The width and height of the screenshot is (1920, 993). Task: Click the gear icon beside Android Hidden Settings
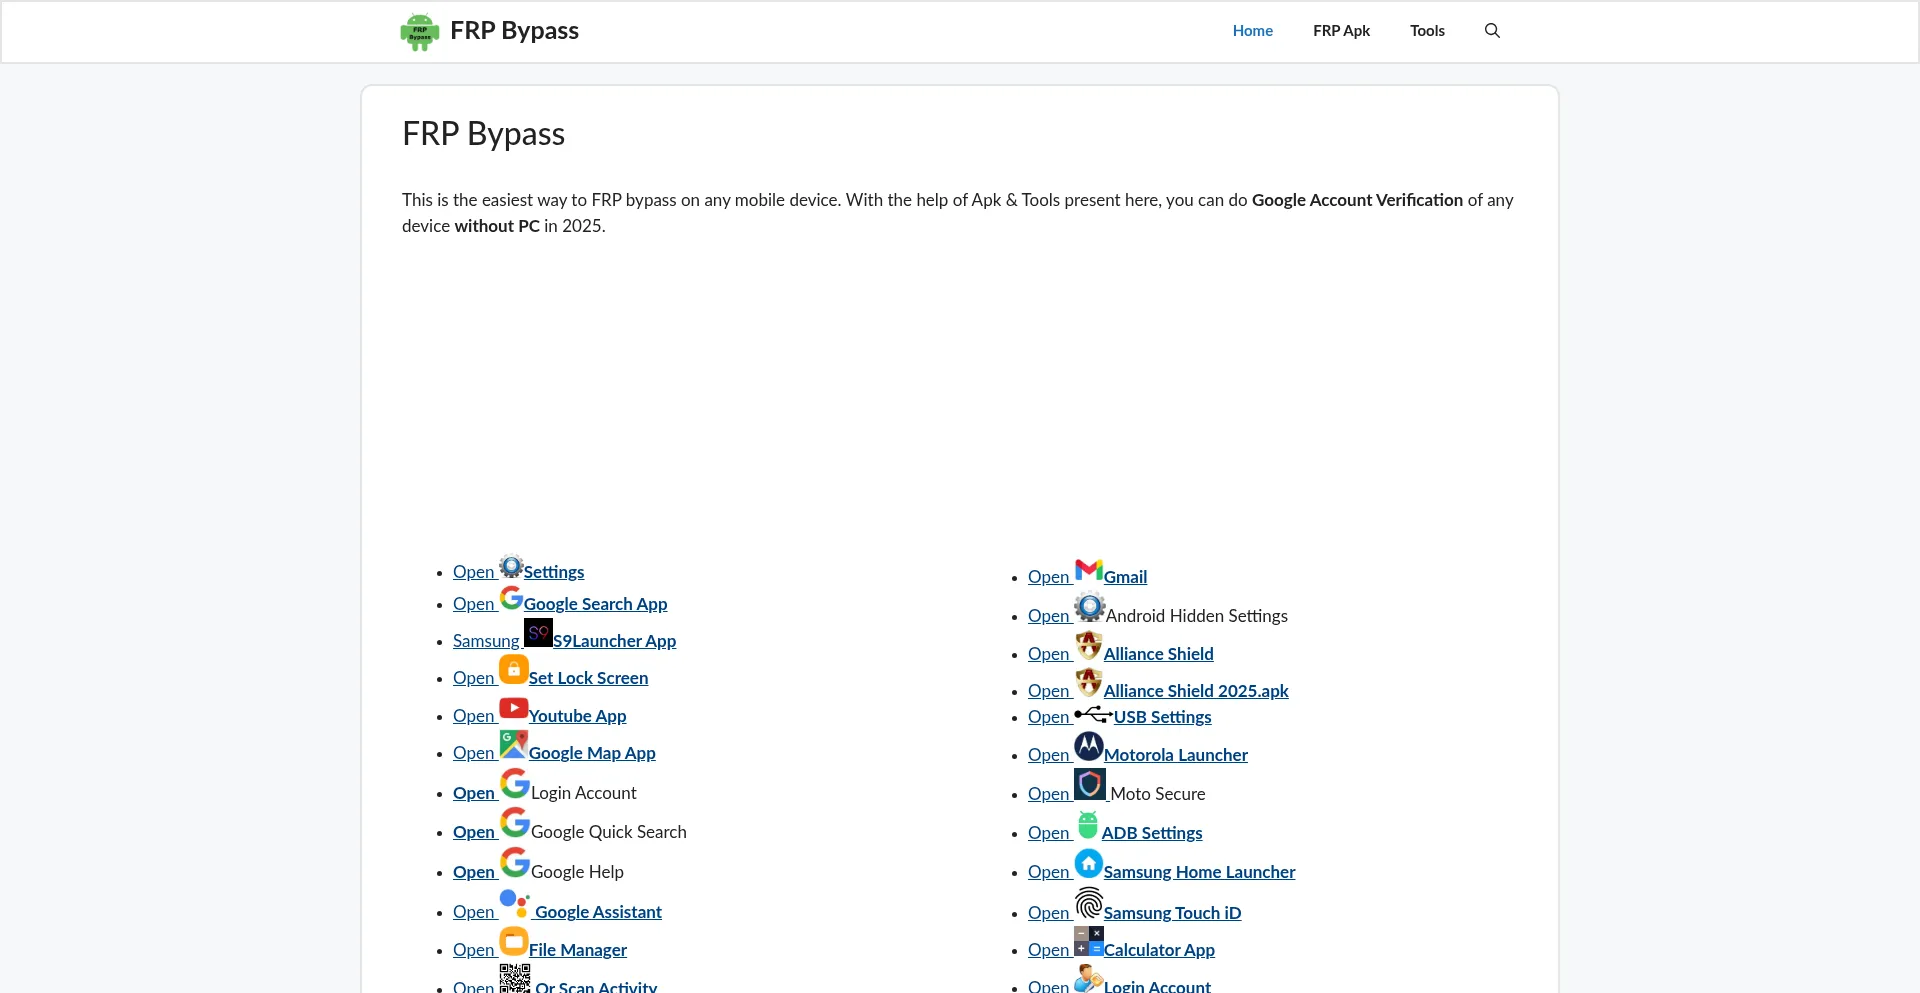coord(1090,607)
